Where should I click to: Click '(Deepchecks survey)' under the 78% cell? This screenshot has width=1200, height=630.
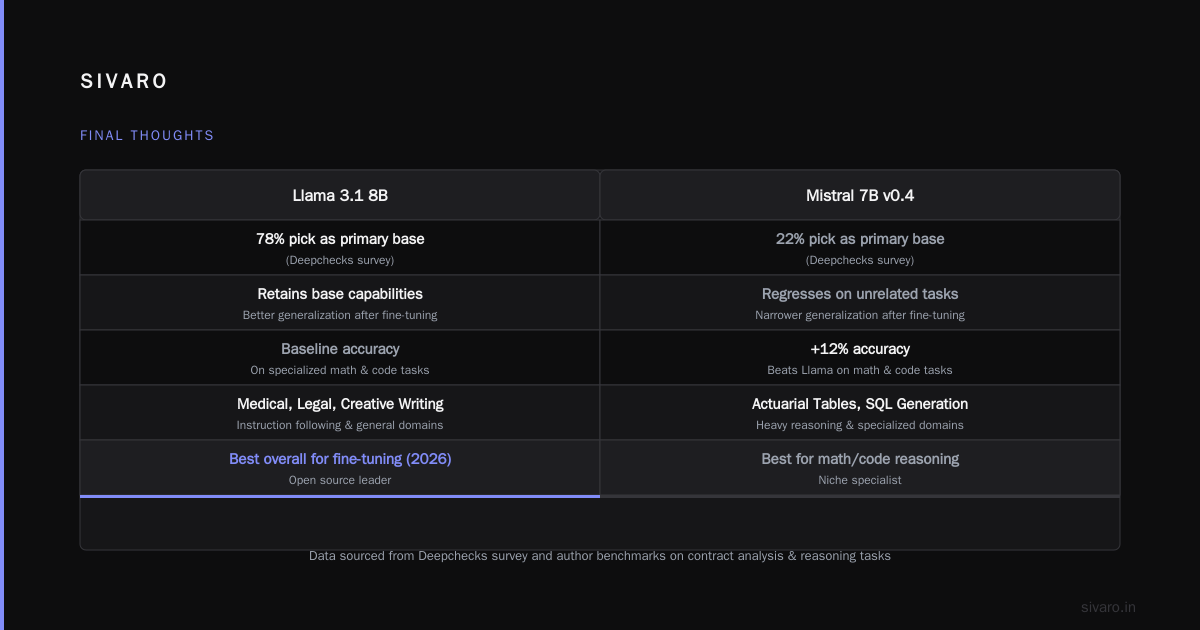pyautogui.click(x=340, y=260)
